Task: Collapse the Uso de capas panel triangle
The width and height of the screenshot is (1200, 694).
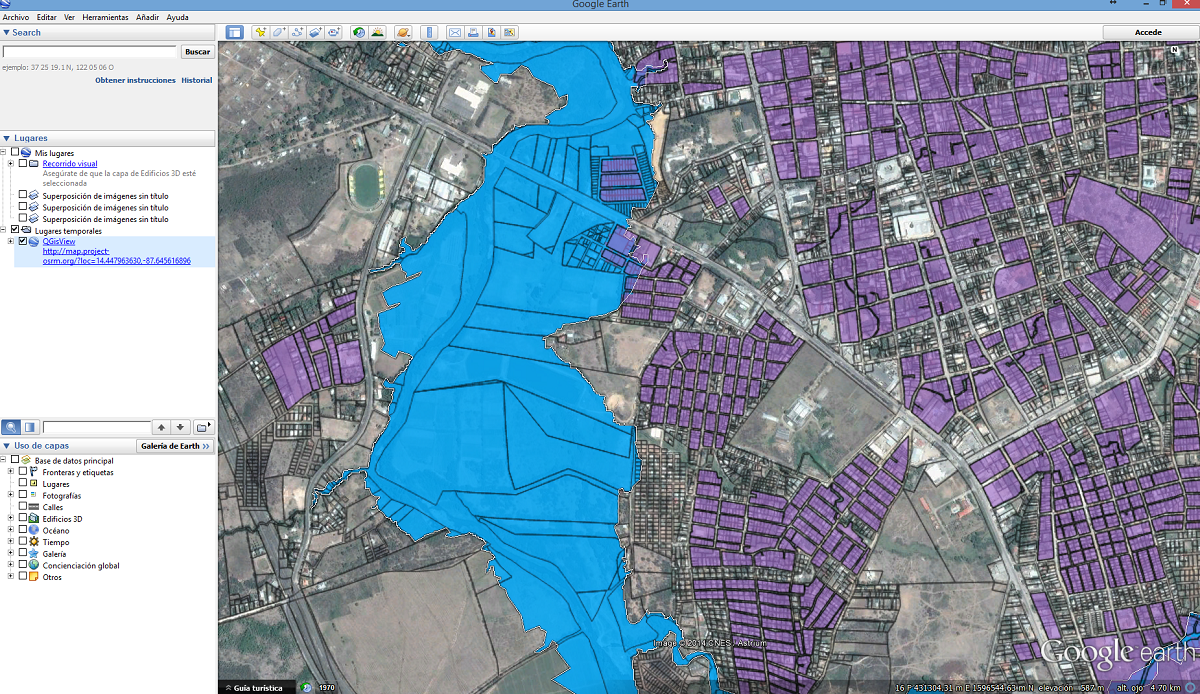Action: [x=6, y=446]
